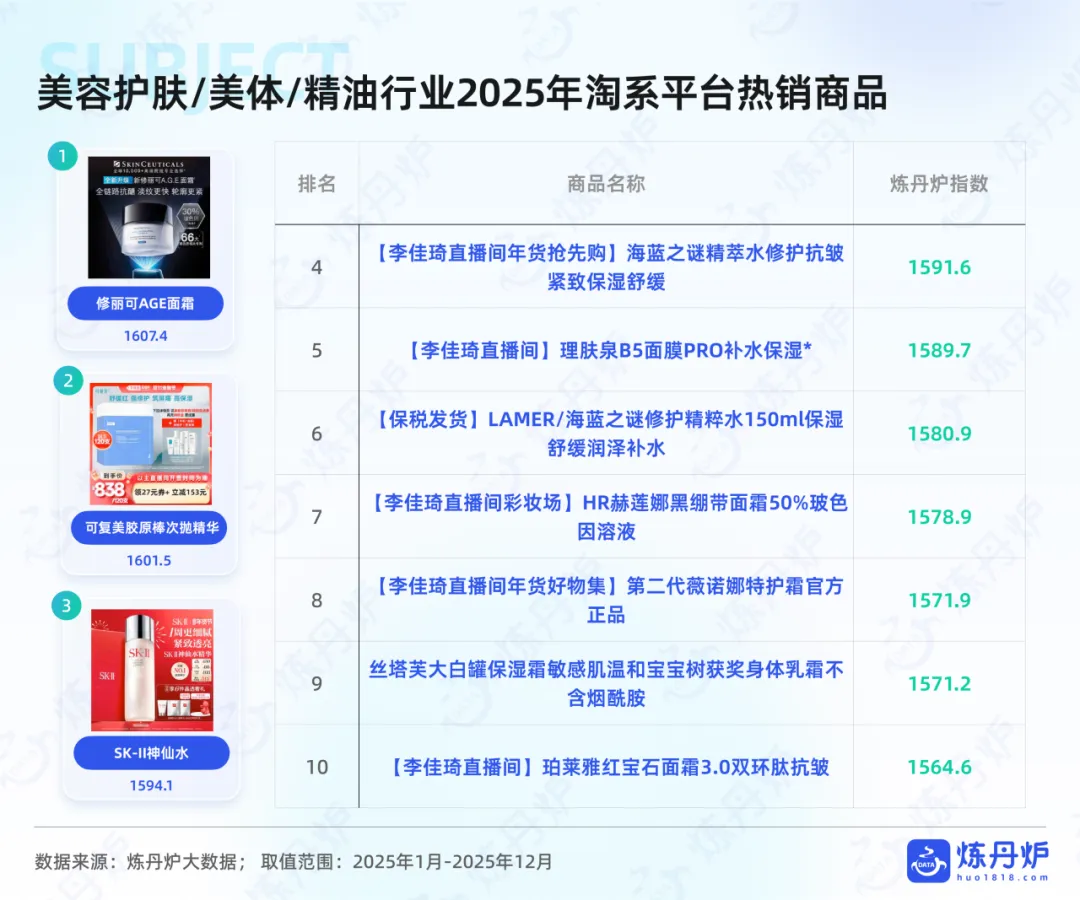
Task: Click the green rank 2 badge
Action: point(68,381)
